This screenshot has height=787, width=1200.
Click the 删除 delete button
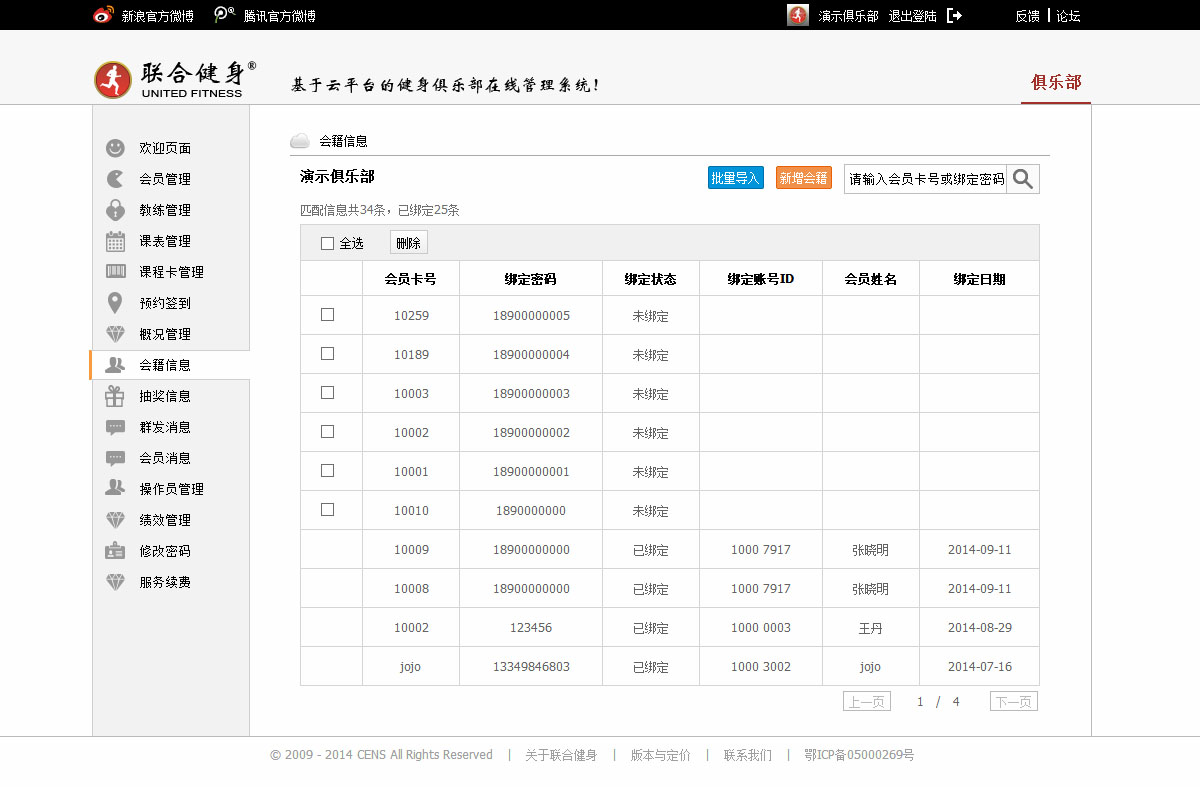pos(408,243)
